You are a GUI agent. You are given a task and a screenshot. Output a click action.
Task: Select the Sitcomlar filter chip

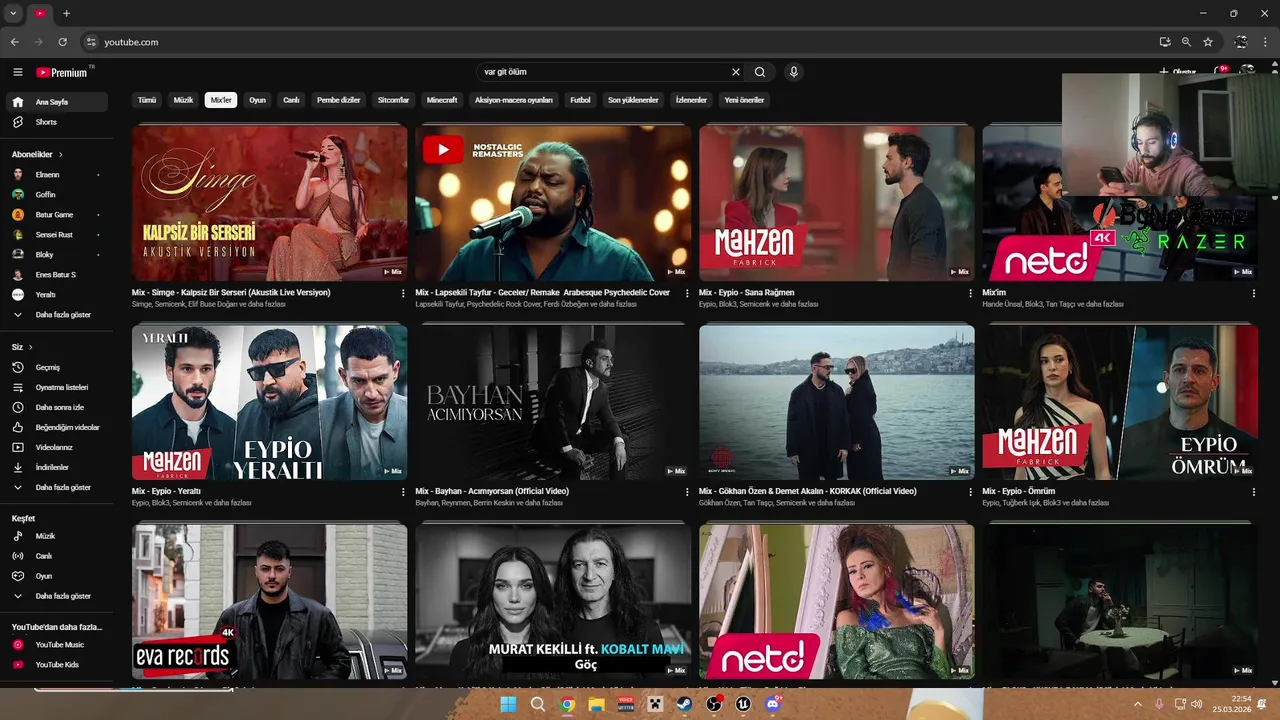coord(393,100)
